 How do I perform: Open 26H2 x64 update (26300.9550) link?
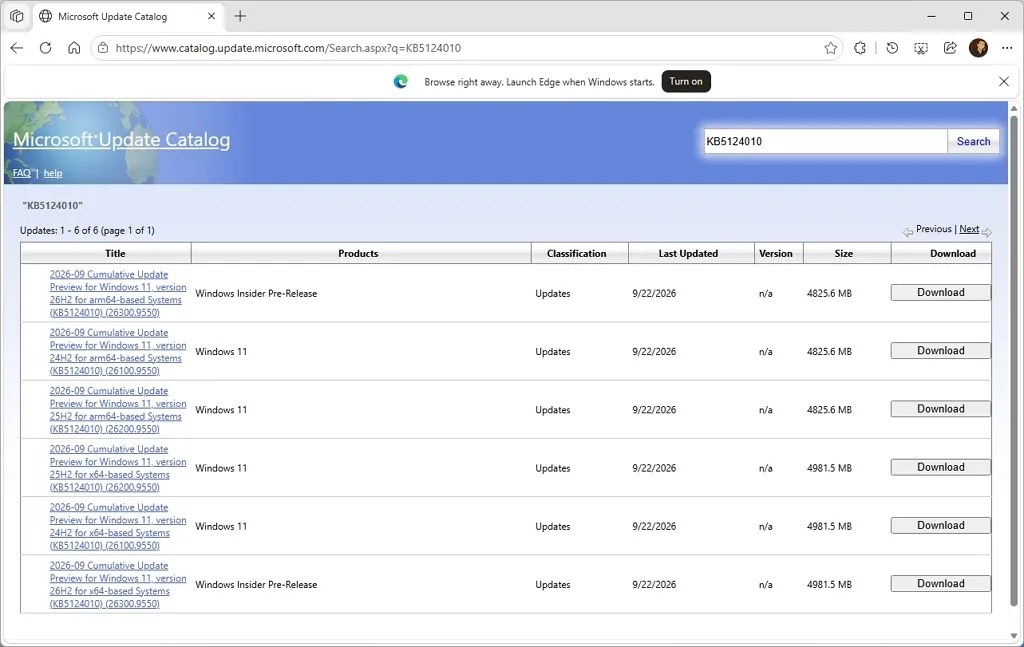coord(118,584)
